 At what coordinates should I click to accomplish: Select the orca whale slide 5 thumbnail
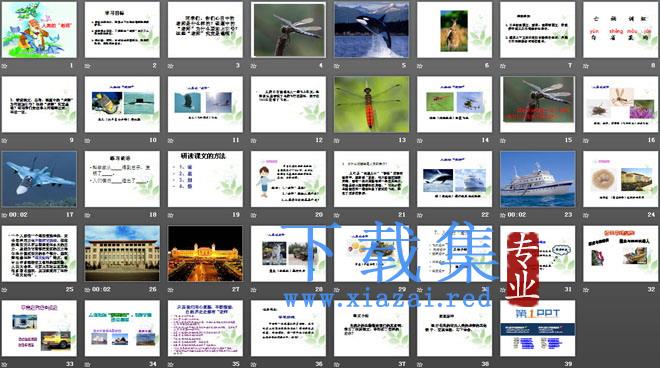[x=371, y=29]
